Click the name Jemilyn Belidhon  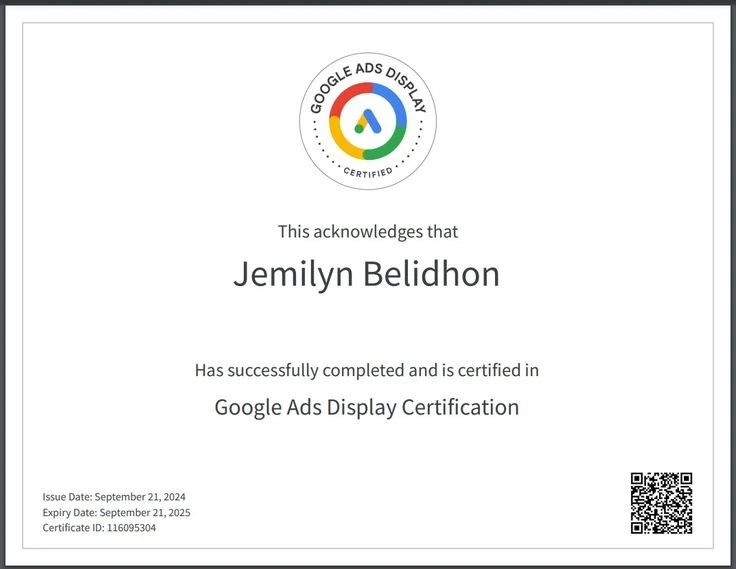point(367,274)
